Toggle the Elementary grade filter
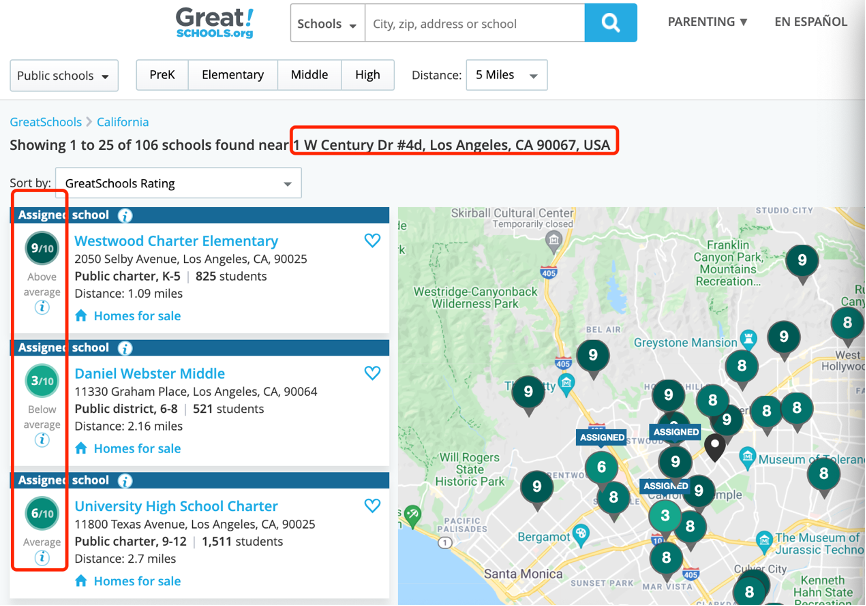 tap(233, 75)
